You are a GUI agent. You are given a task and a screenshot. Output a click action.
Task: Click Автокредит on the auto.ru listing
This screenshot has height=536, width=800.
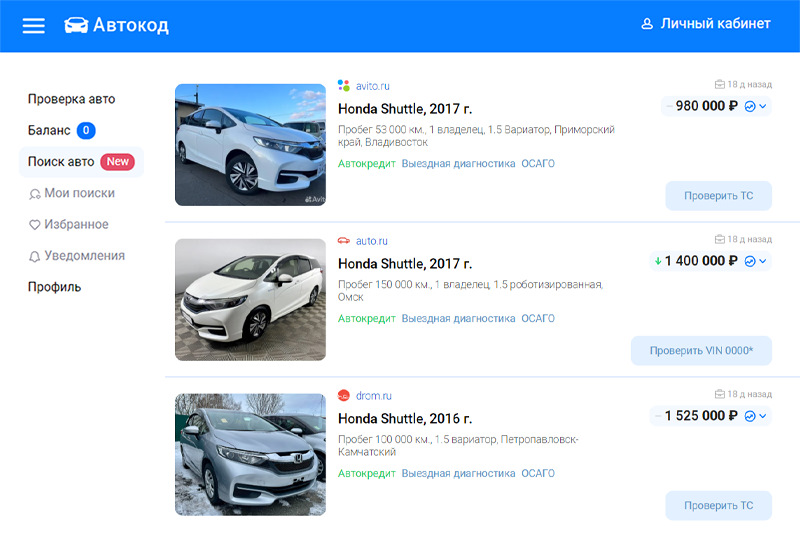coord(367,319)
